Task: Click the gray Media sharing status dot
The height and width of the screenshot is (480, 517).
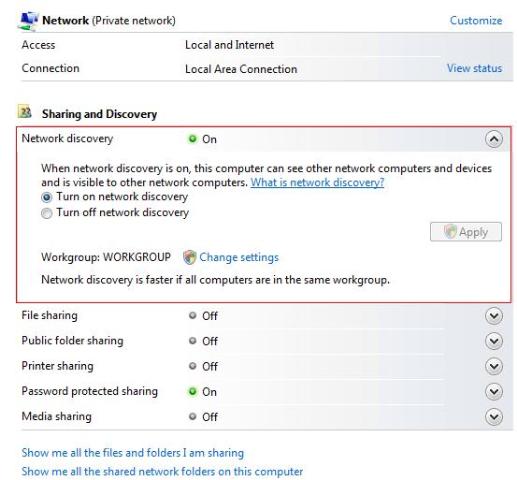Action: point(192,416)
